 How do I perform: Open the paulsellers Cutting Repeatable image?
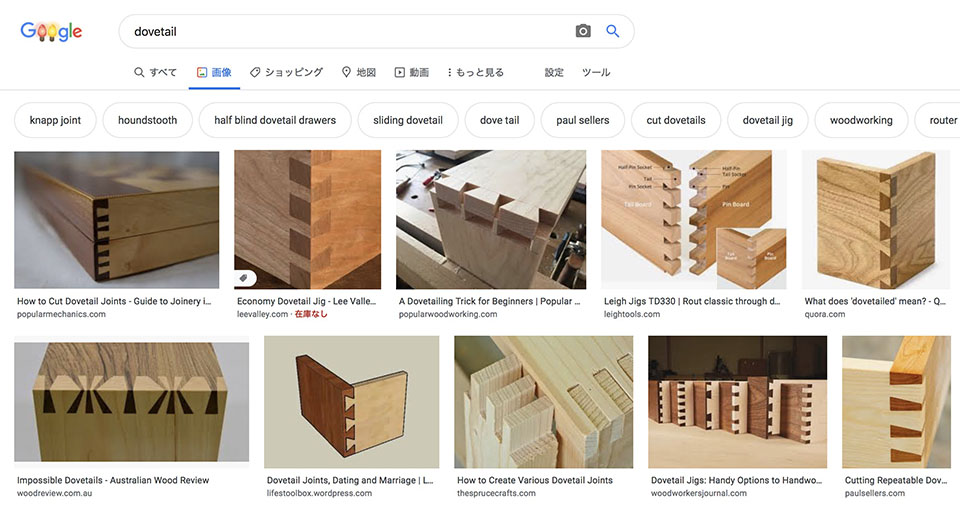pos(896,402)
